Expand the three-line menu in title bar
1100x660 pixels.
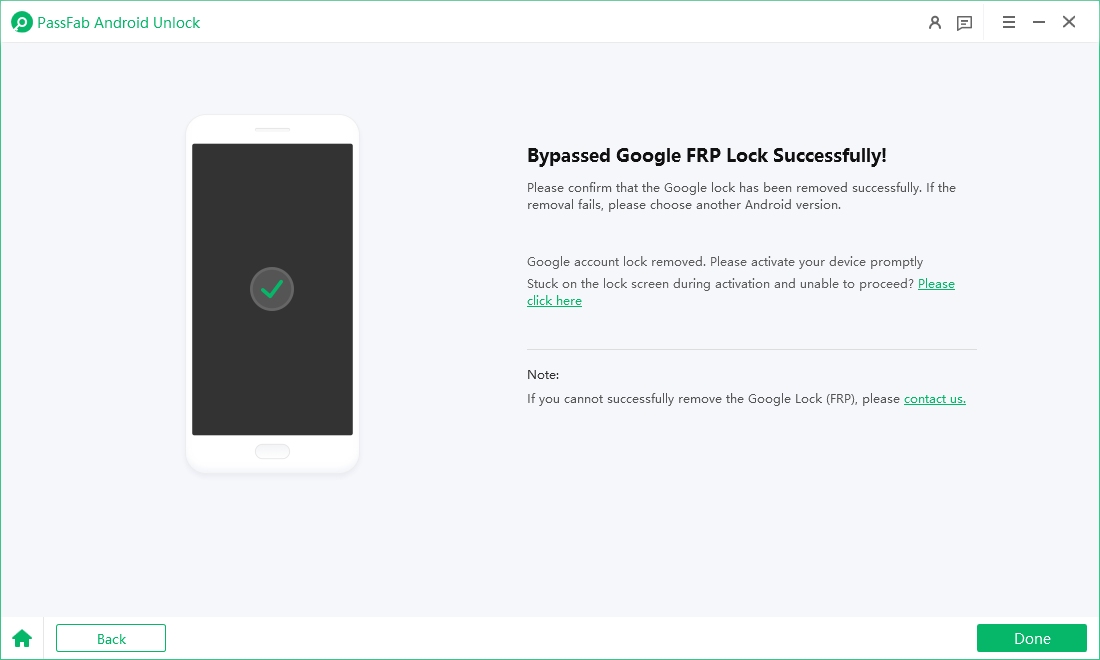1009,22
